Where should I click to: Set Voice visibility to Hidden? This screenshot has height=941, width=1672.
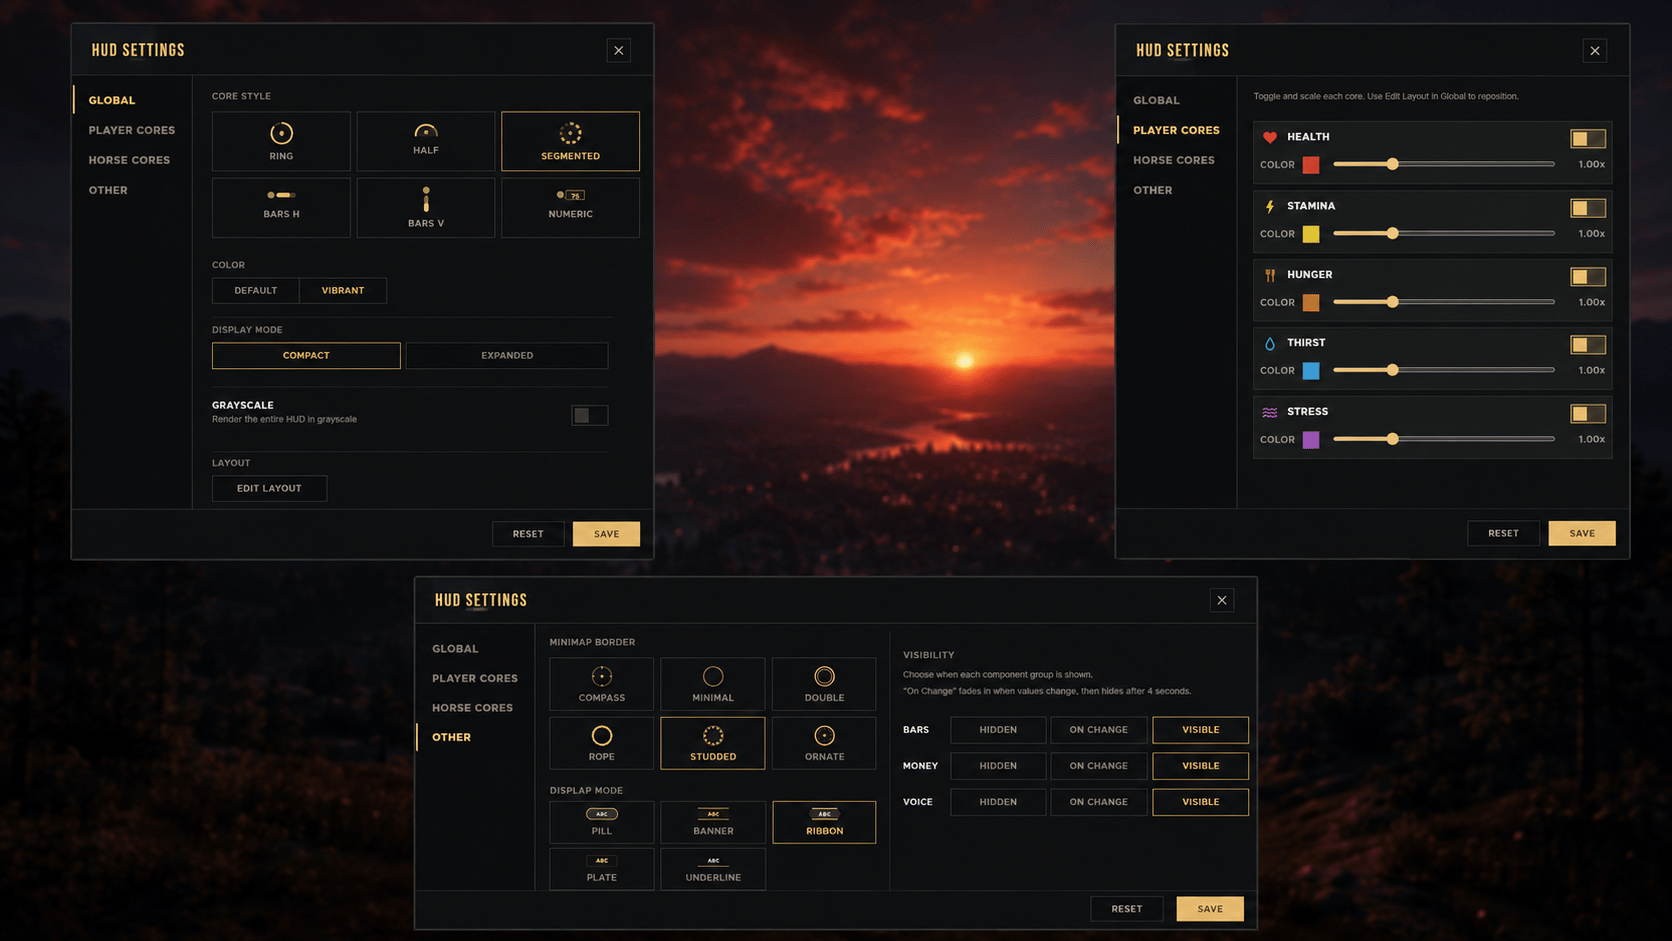click(998, 802)
